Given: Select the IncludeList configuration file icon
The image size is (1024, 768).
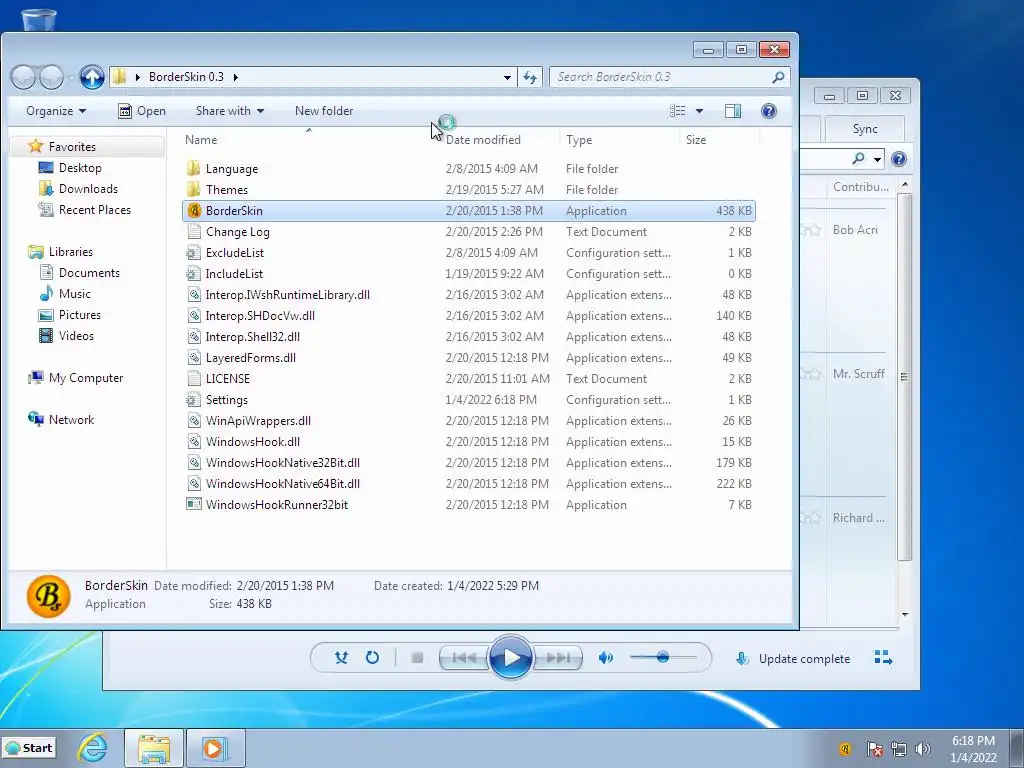Looking at the screenshot, I should [x=193, y=274].
